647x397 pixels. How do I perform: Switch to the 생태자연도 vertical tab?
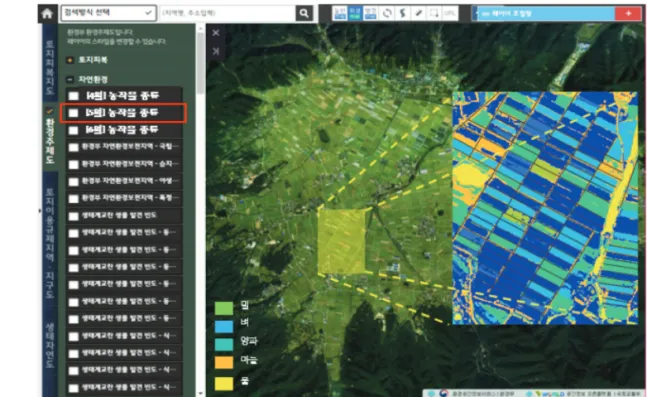(50, 346)
